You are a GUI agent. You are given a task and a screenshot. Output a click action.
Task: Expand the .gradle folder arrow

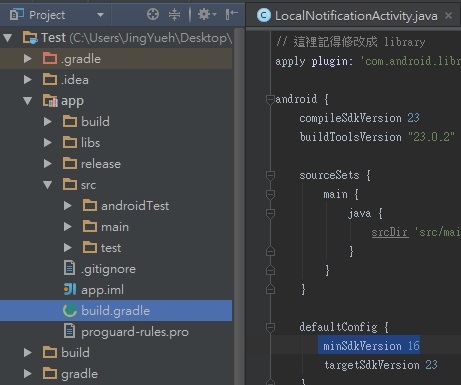[x=28, y=59]
